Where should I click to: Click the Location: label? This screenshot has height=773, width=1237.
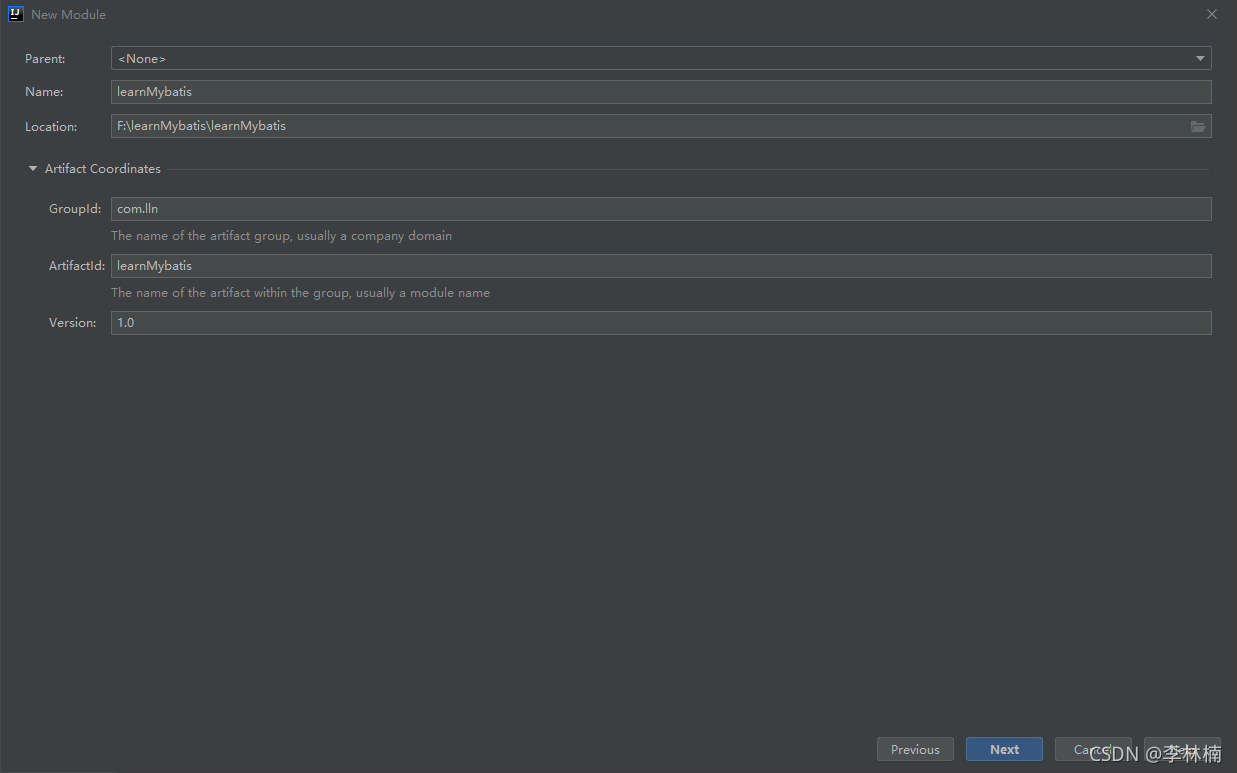(51, 127)
